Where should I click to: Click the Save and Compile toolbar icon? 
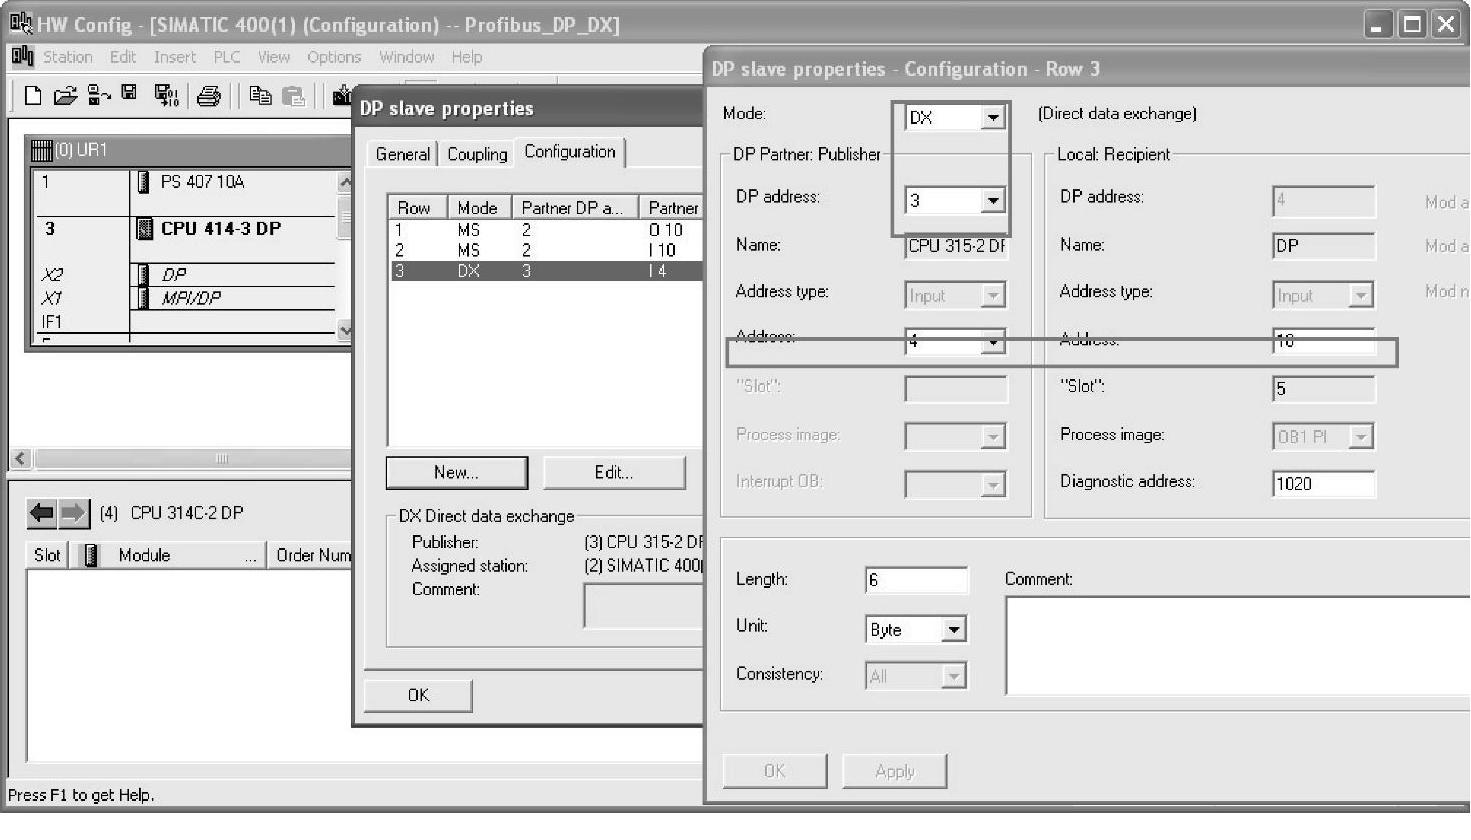[166, 96]
